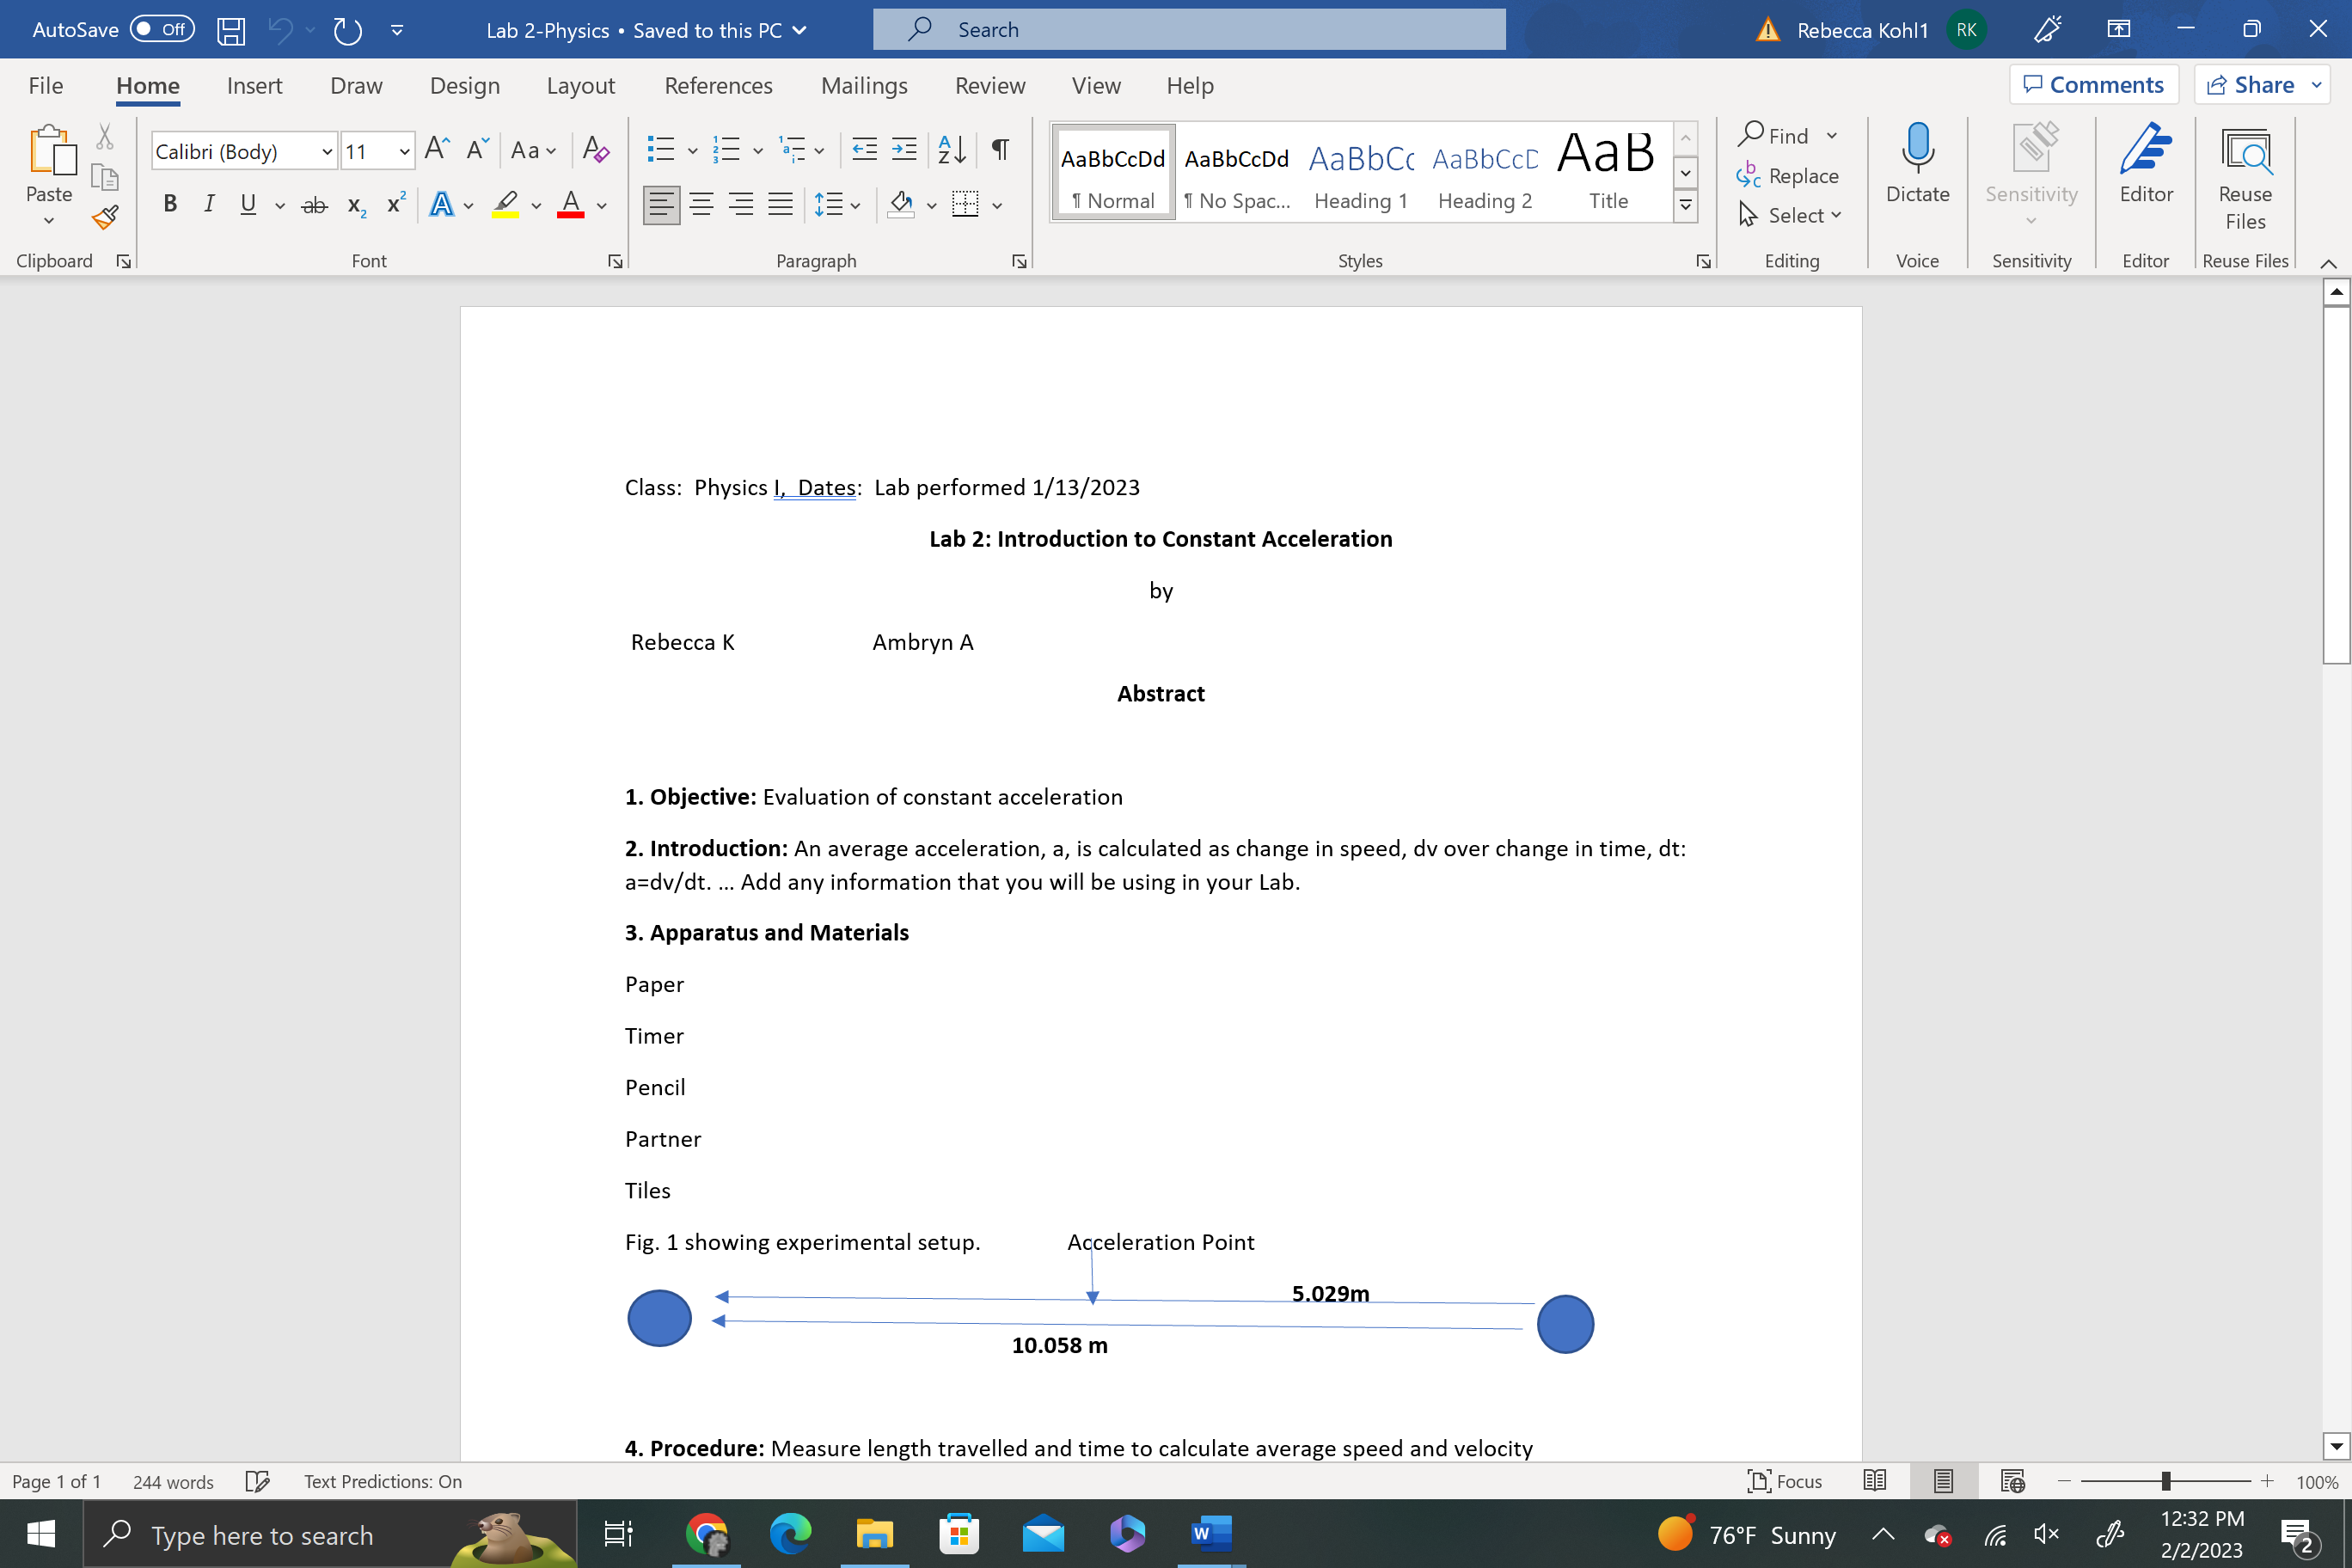Expand the Styles gallery more arrow
This screenshot has height=1568, width=2352.
coord(1685,206)
